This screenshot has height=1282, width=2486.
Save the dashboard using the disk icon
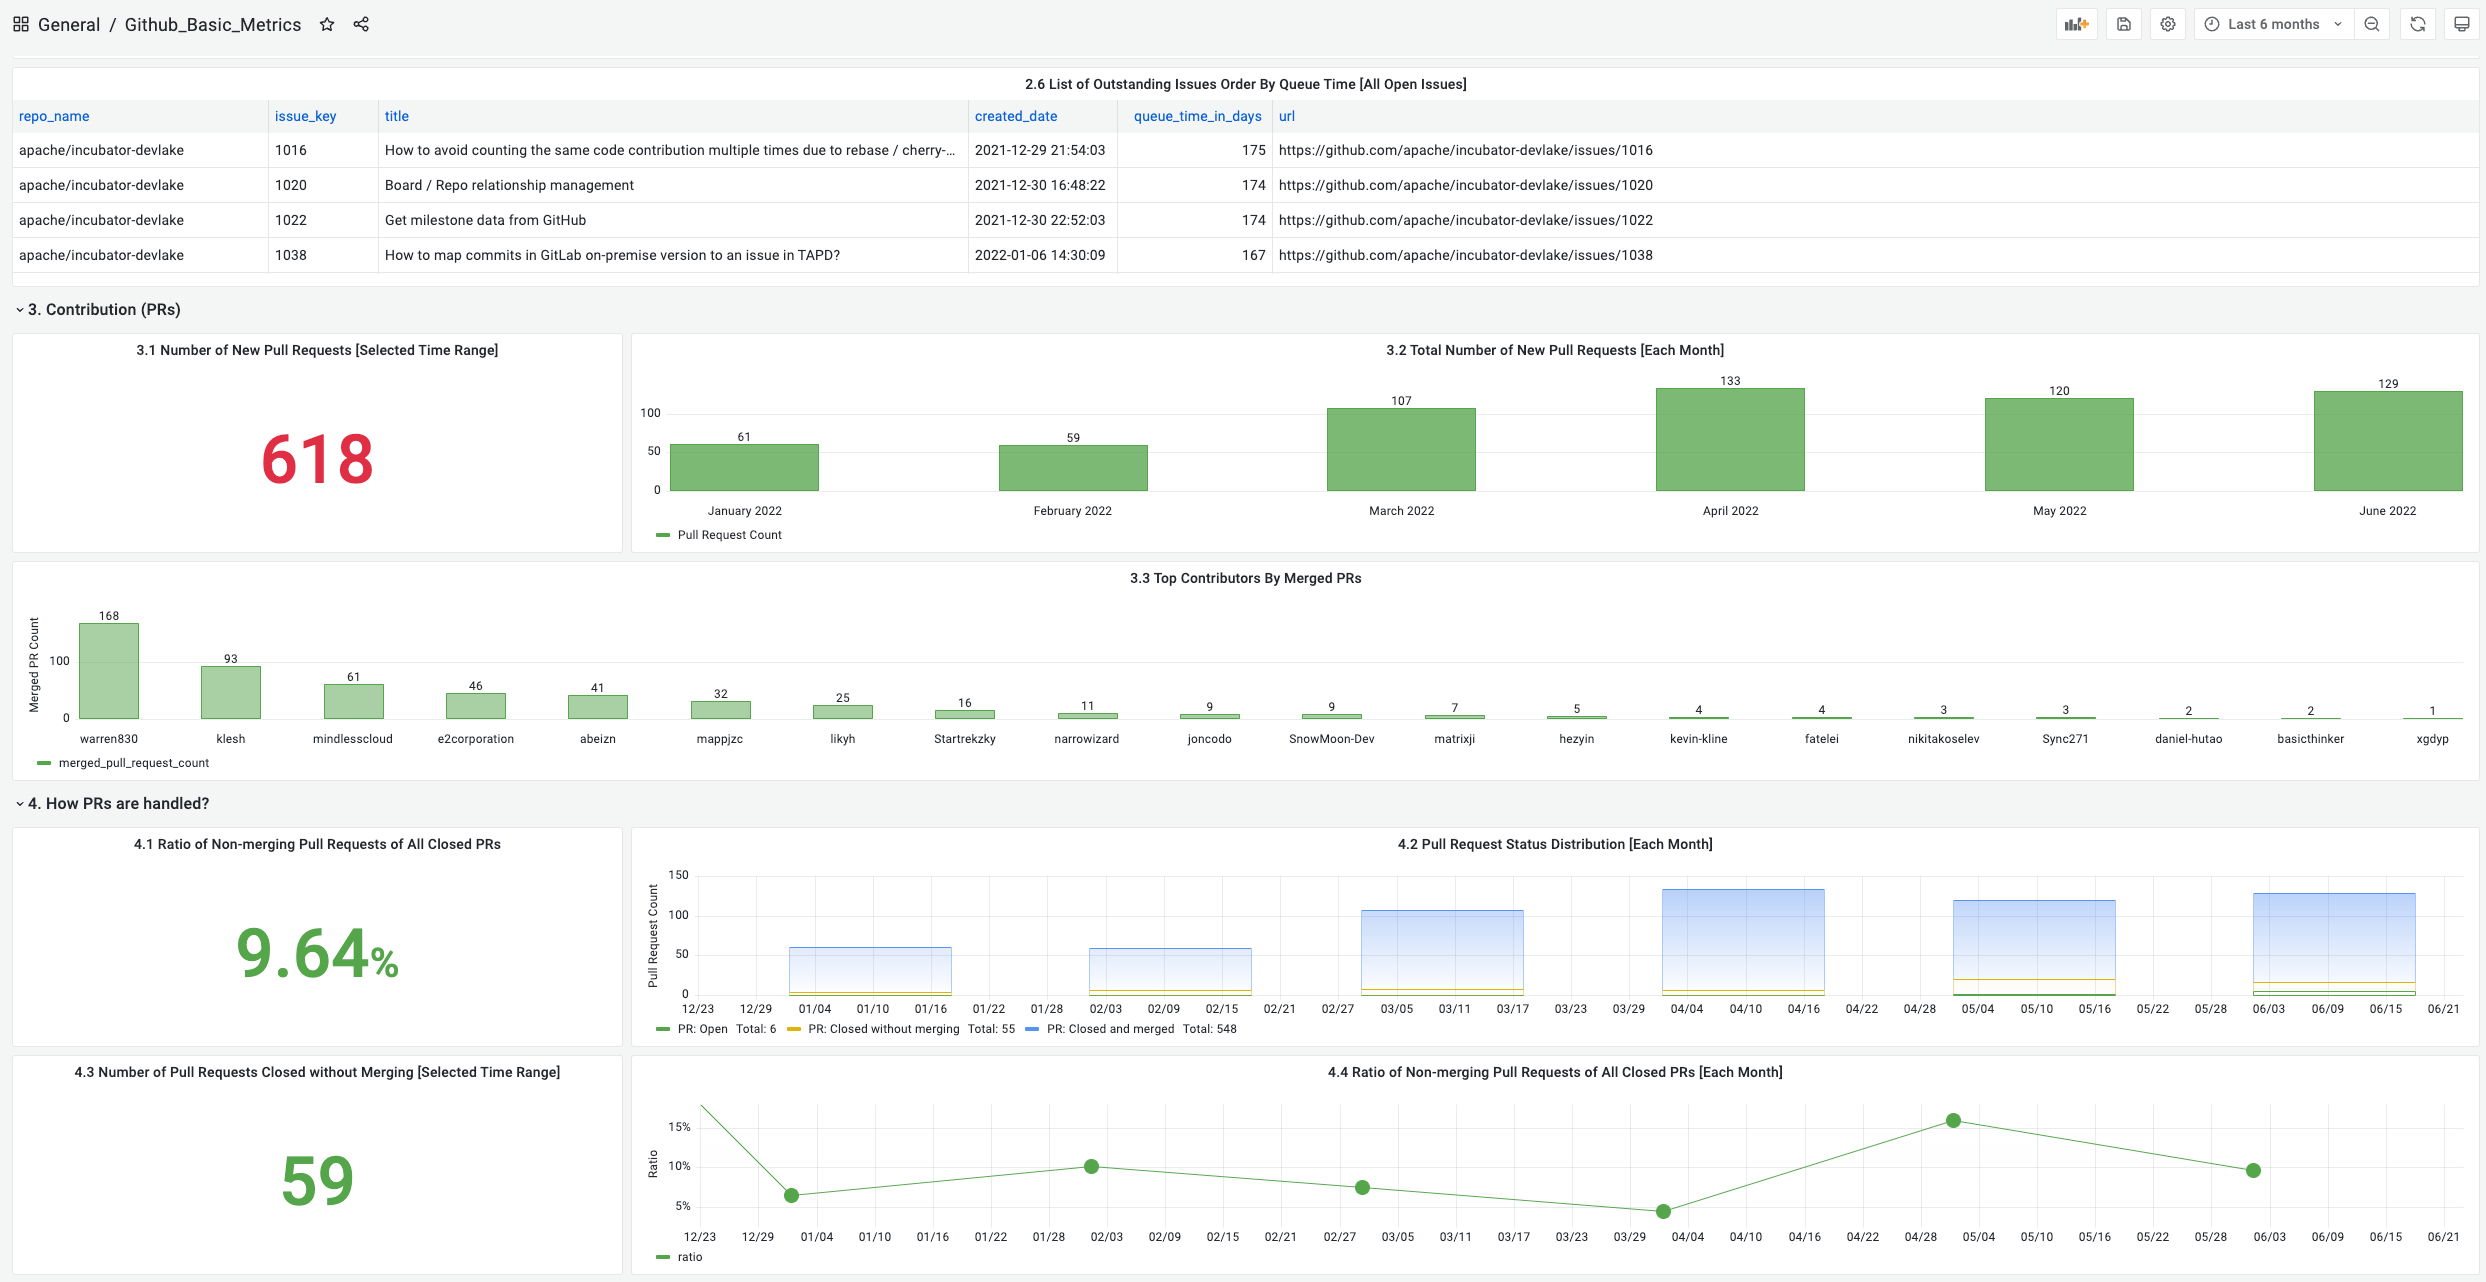(2124, 24)
